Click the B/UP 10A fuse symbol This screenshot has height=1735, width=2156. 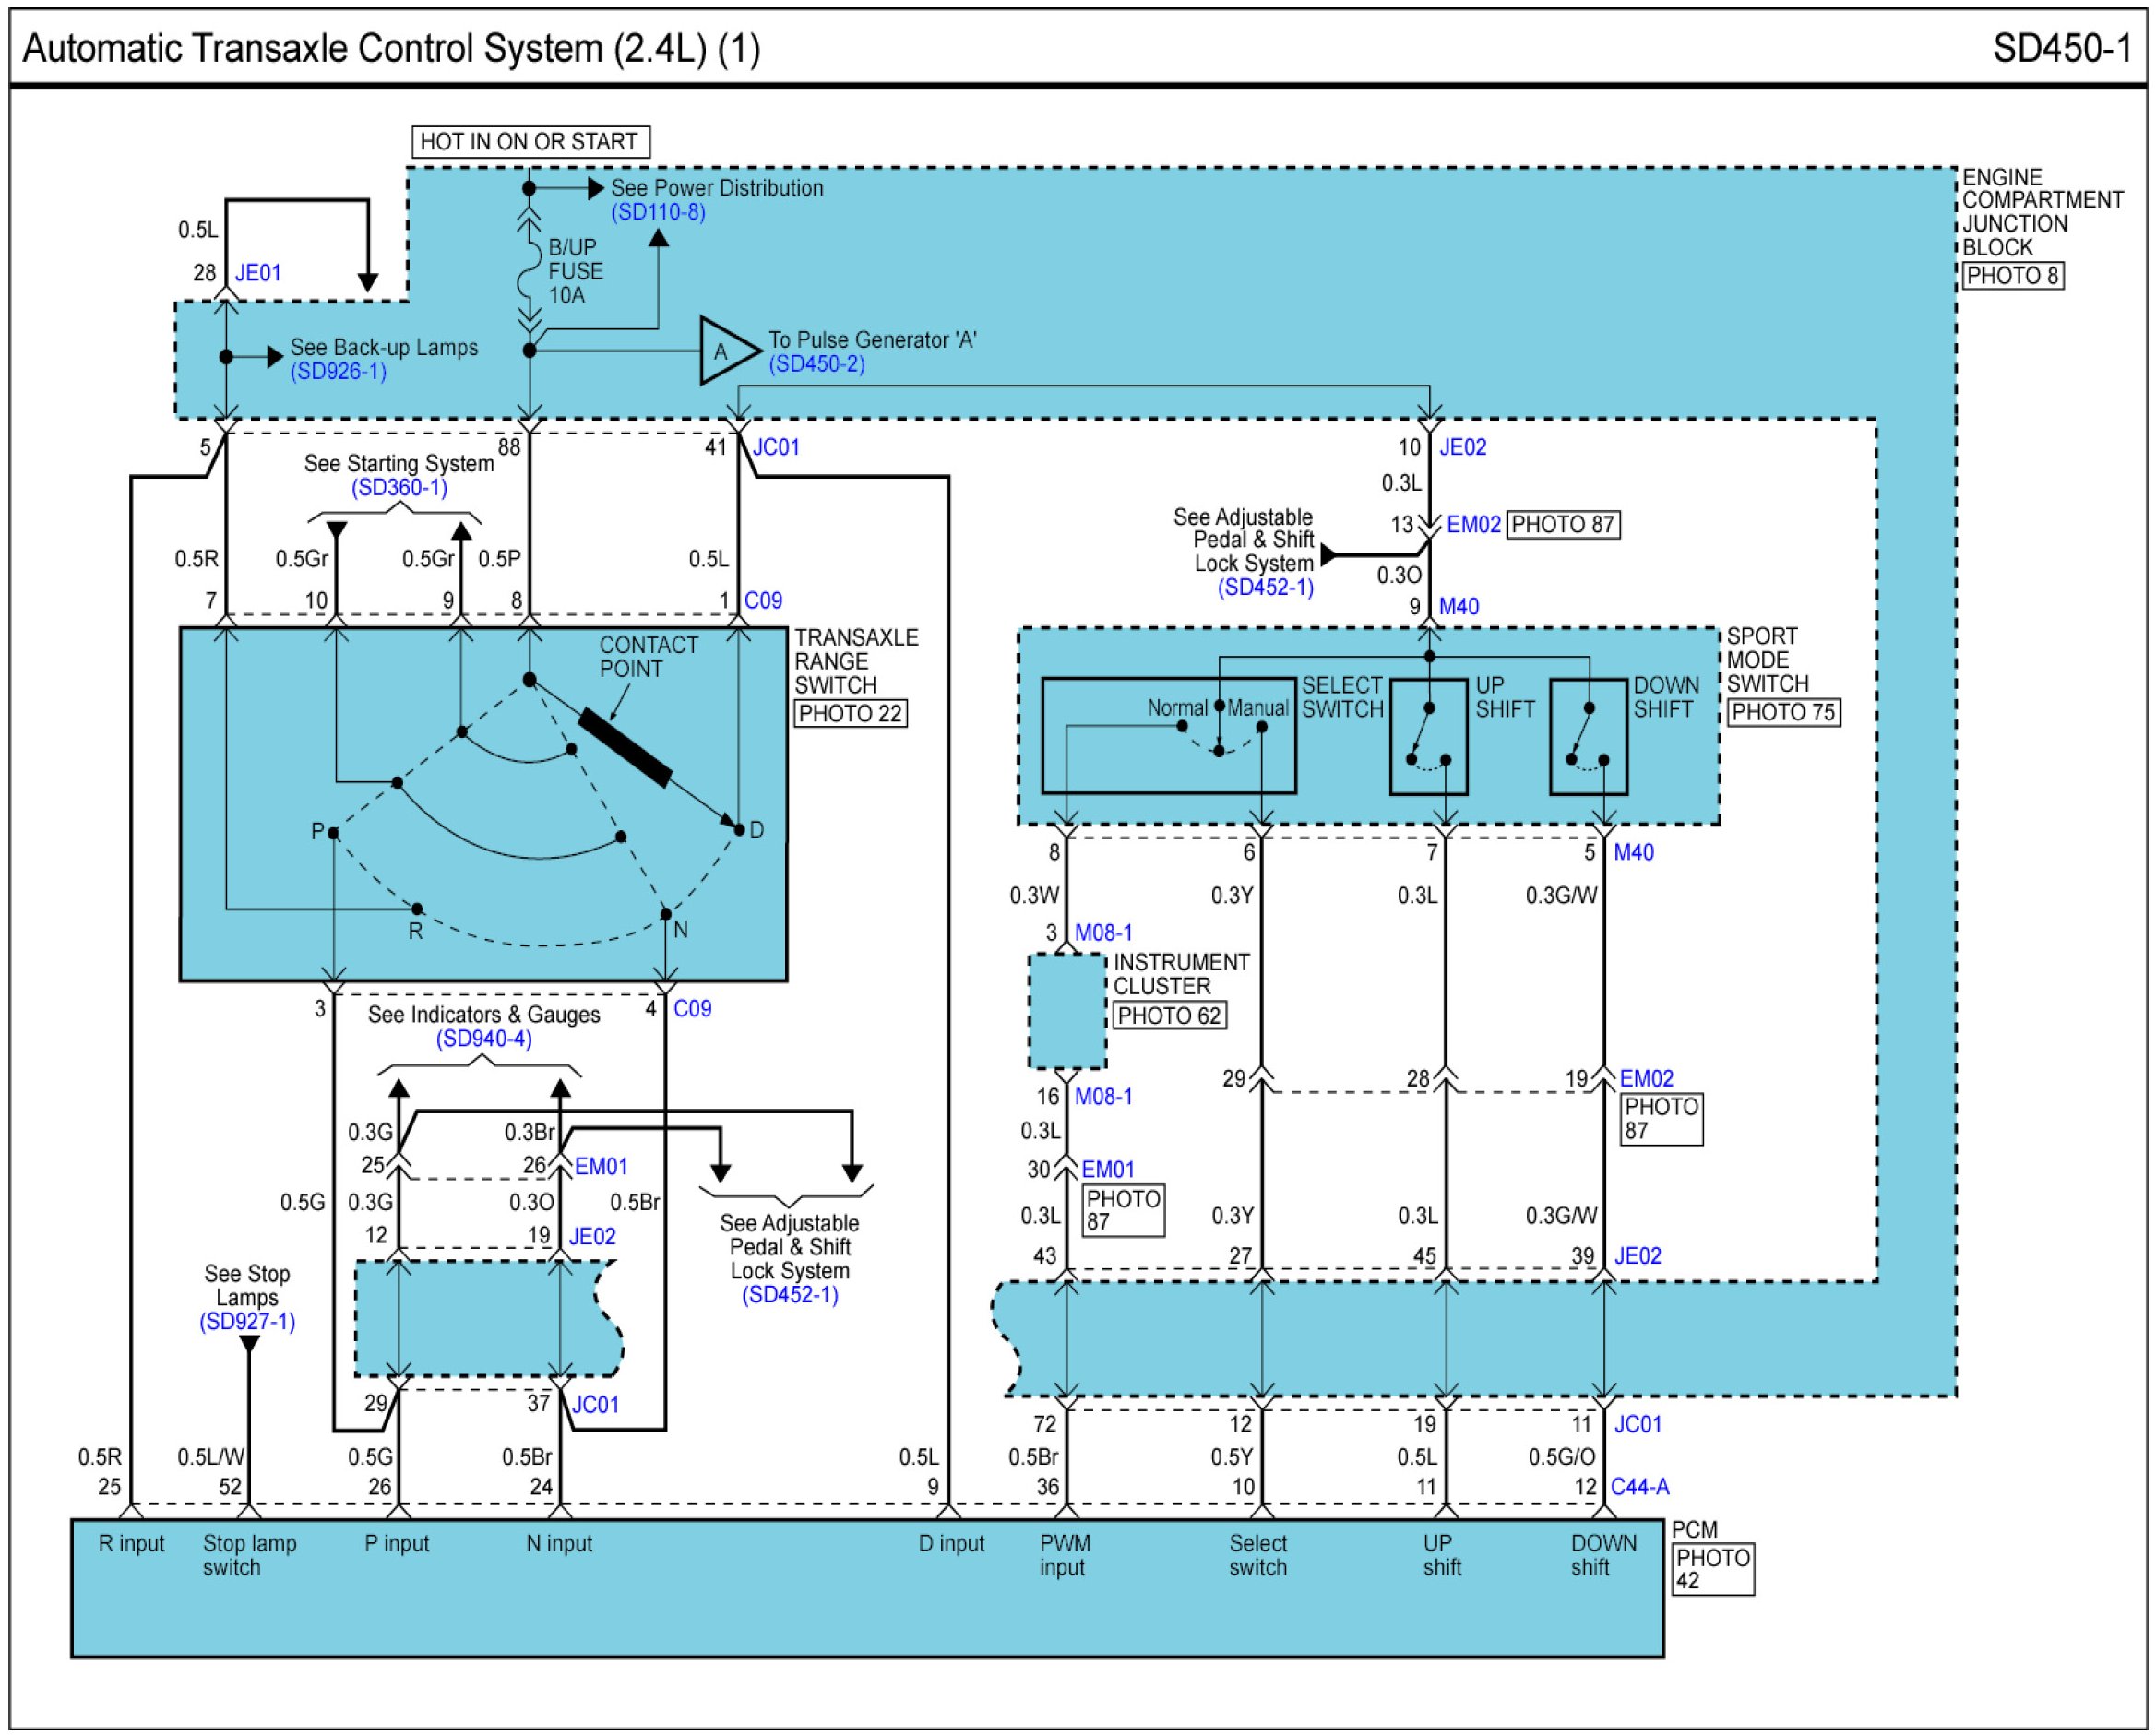[528, 272]
